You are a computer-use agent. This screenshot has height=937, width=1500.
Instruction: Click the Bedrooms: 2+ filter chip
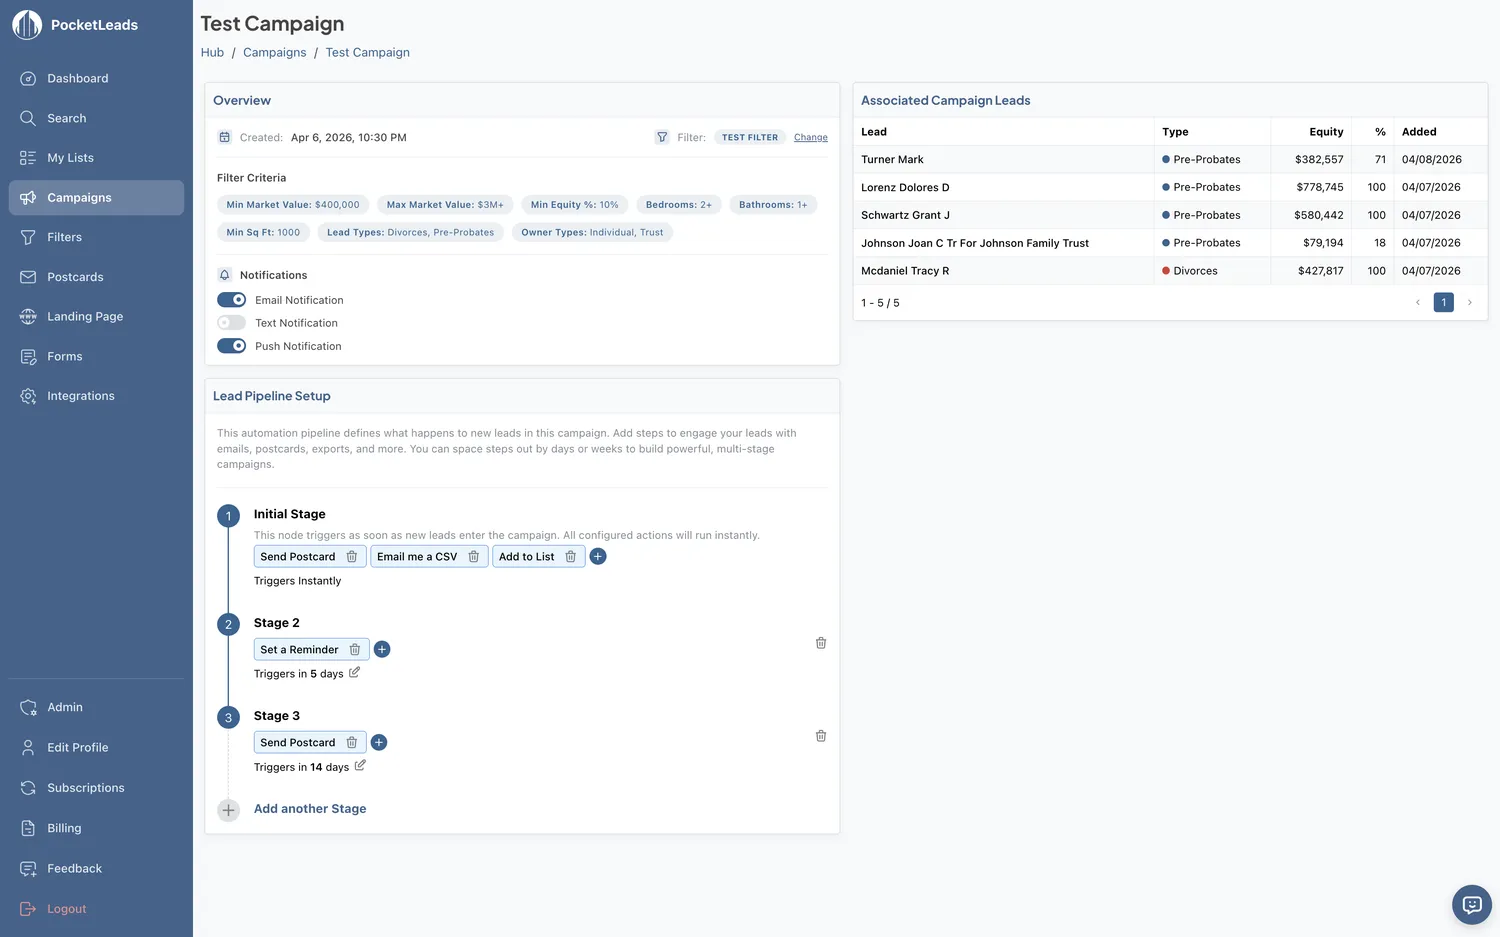tap(679, 205)
